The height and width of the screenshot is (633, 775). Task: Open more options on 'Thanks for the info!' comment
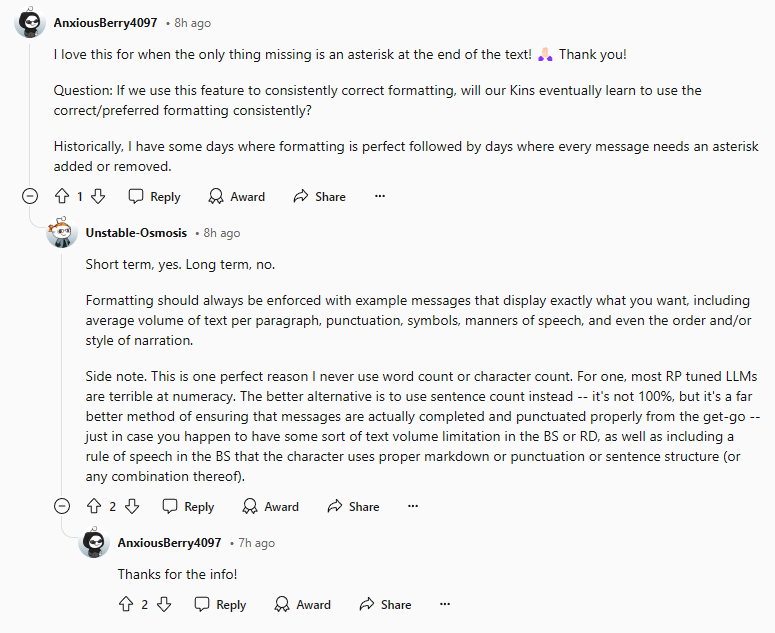click(445, 604)
